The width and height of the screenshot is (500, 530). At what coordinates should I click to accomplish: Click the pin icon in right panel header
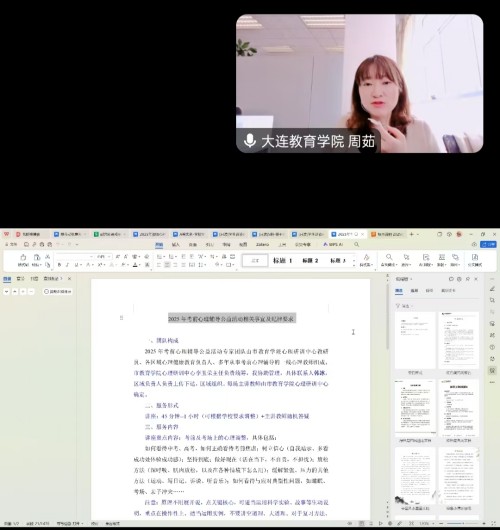[x=468, y=279]
